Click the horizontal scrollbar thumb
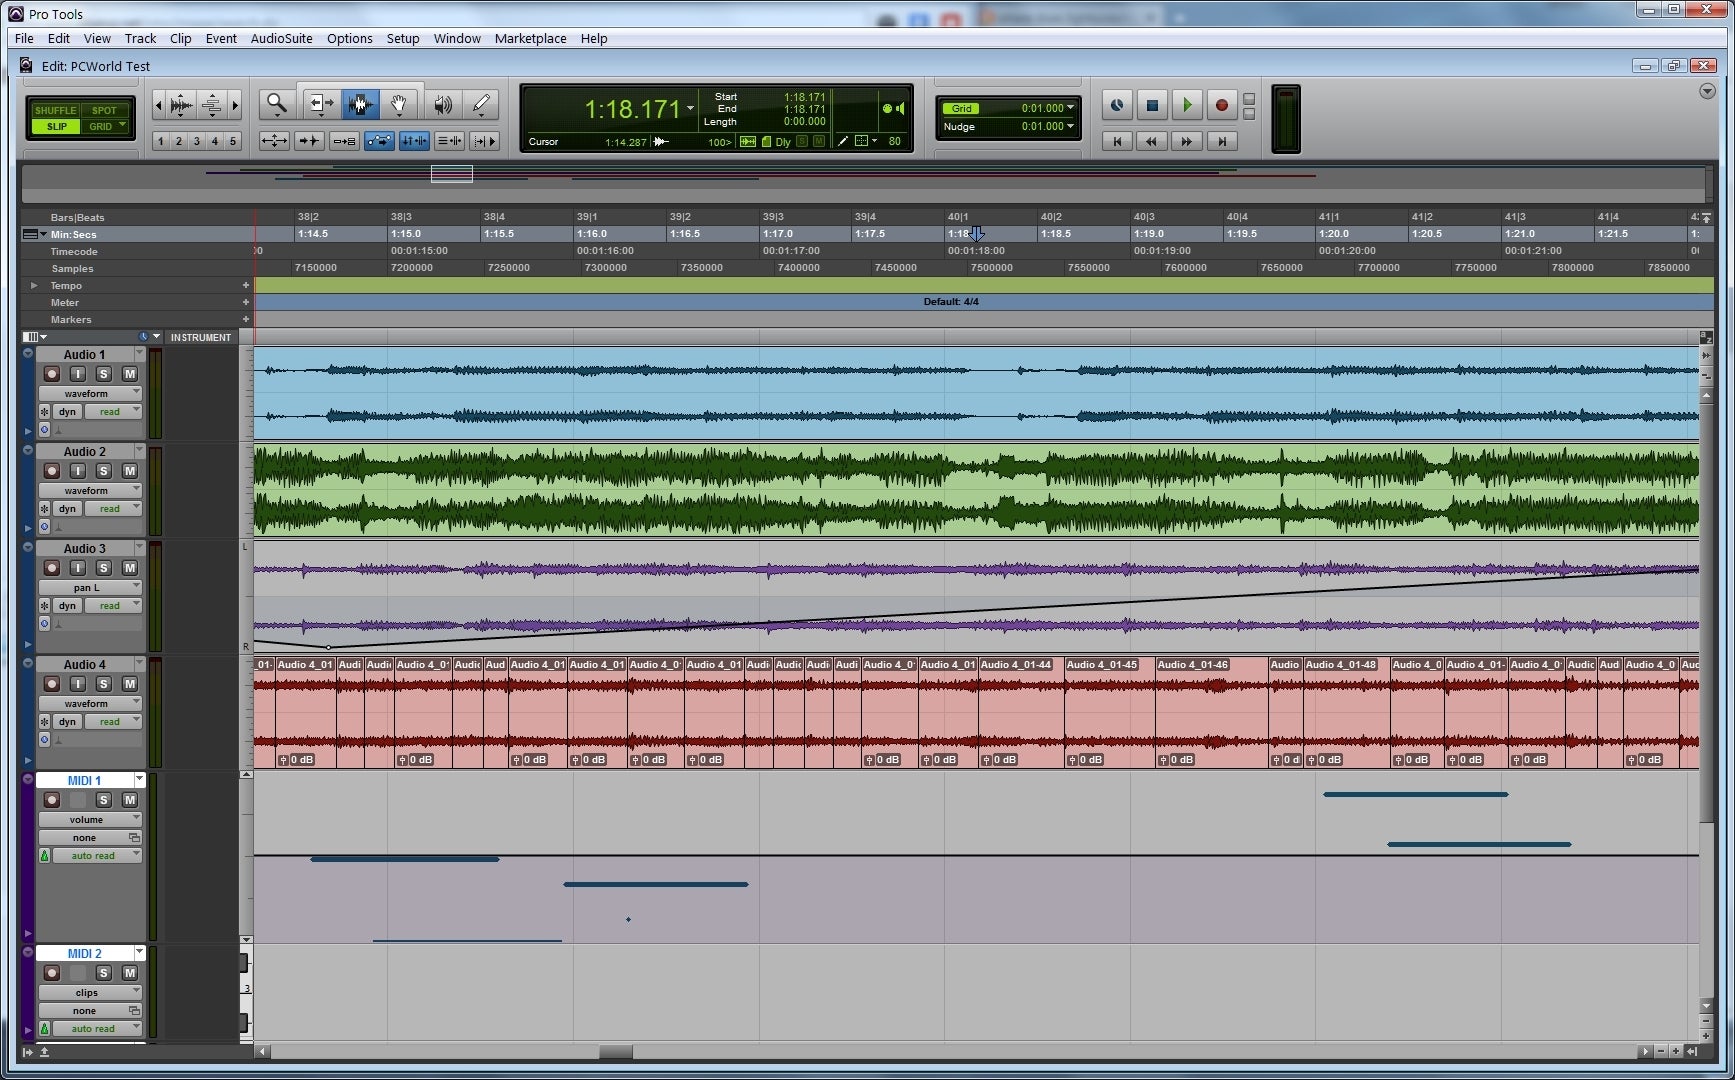 615,1051
